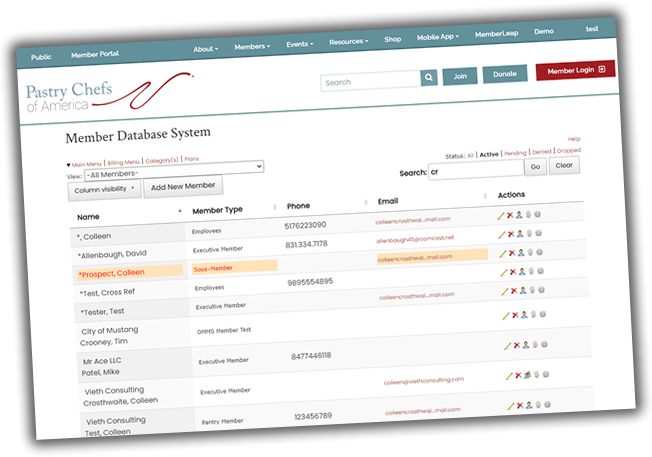The width and height of the screenshot is (652, 457).
Task: Open the Mobile App dropdown
Action: point(437,37)
